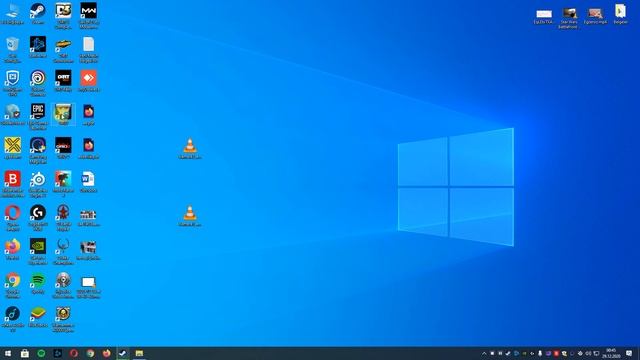Launch the AnyDesk shortcut
Image resolution: width=640 pixels, height=360 pixels.
[x=89, y=80]
